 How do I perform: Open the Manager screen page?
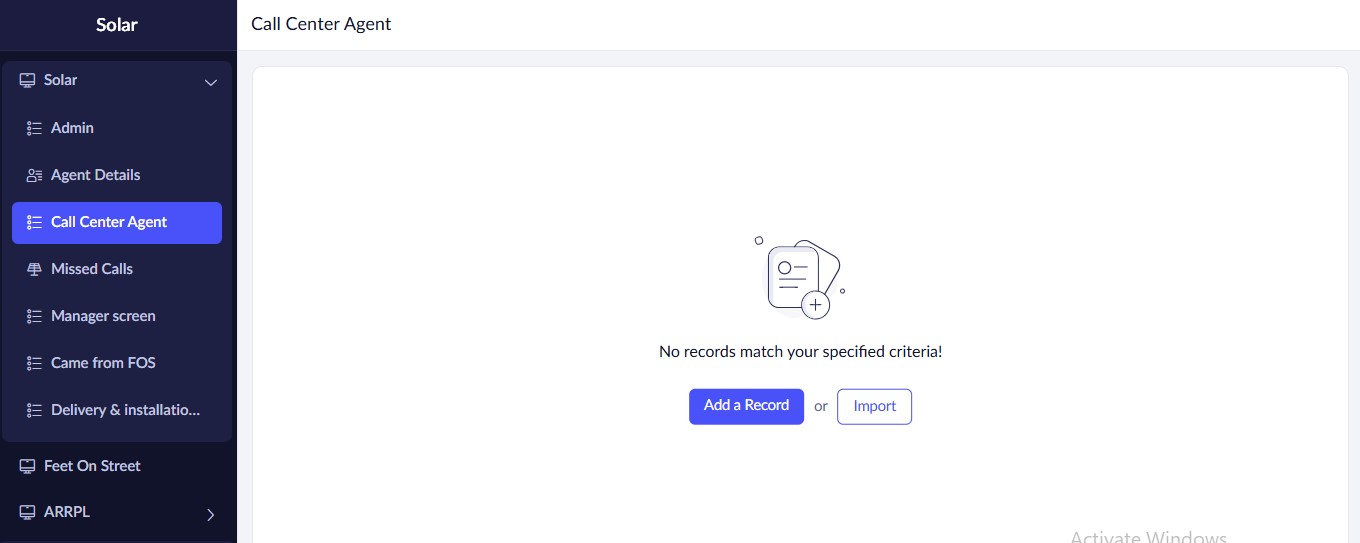pyautogui.click(x=103, y=316)
